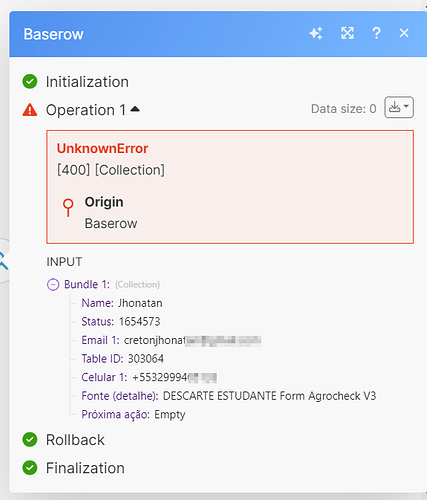
Task: Click the Finalization green check icon
Action: (x=30, y=468)
